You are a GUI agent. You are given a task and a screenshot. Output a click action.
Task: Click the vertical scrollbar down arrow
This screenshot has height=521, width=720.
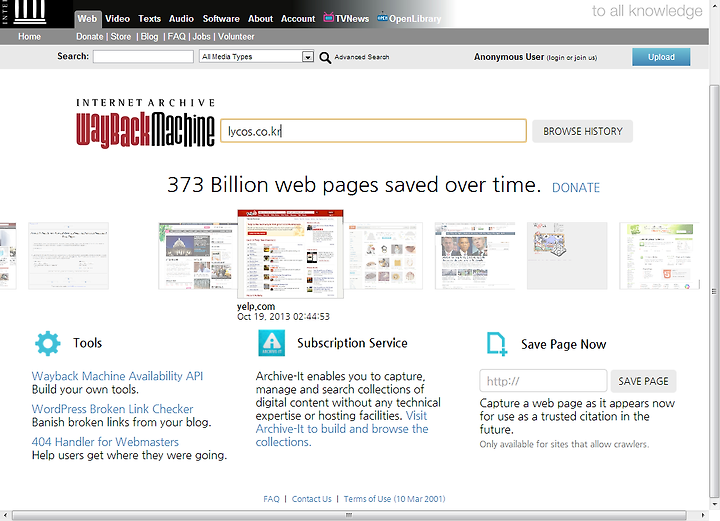click(x=714, y=504)
